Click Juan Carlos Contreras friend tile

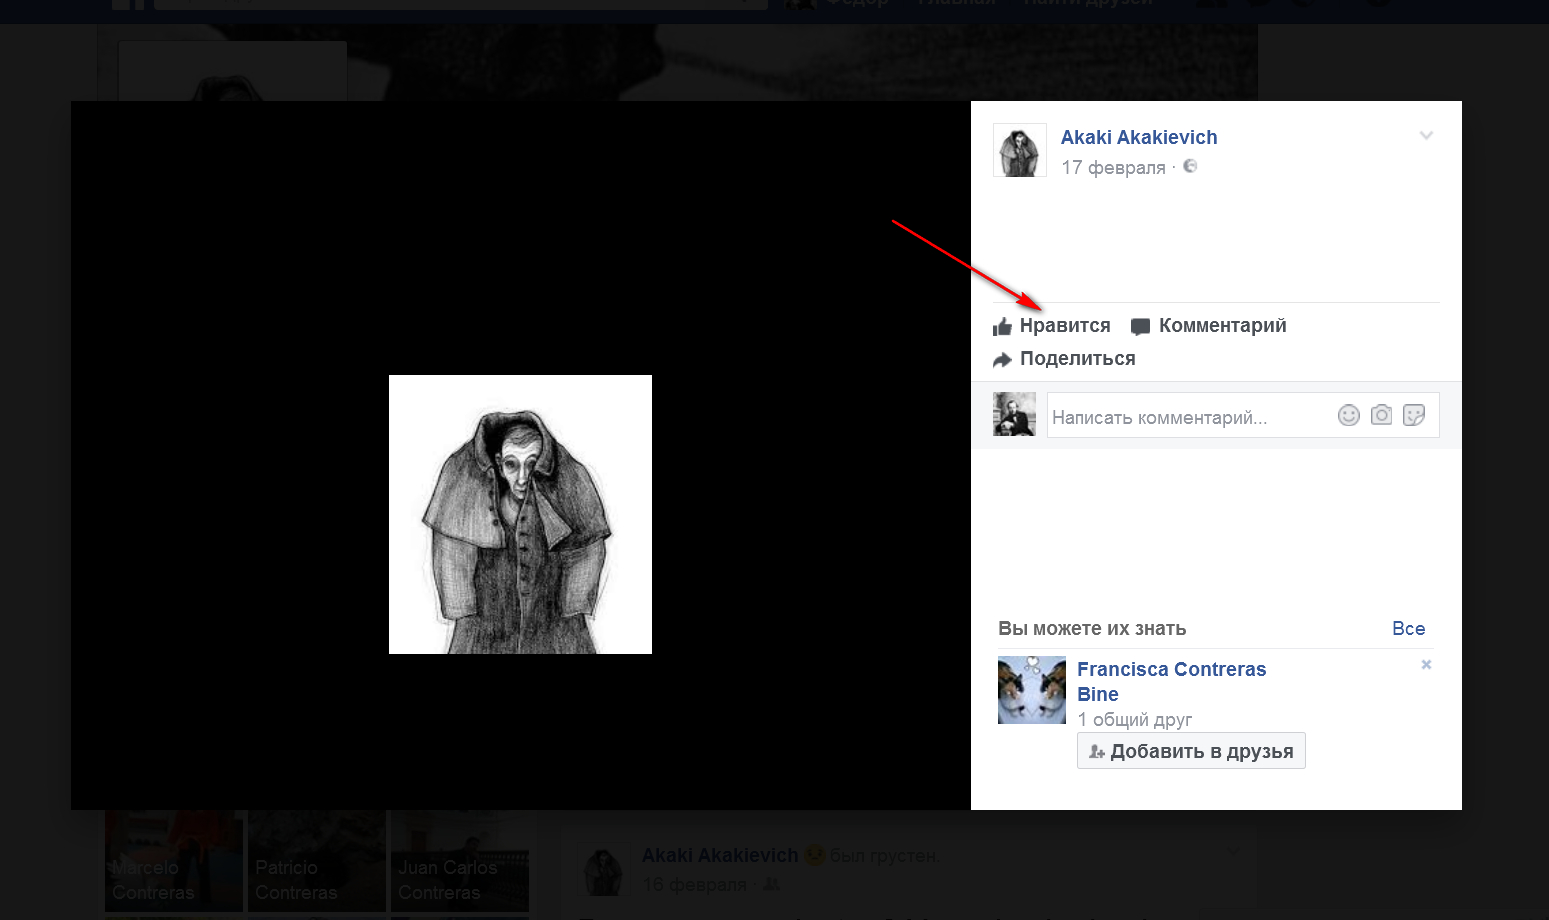(460, 861)
